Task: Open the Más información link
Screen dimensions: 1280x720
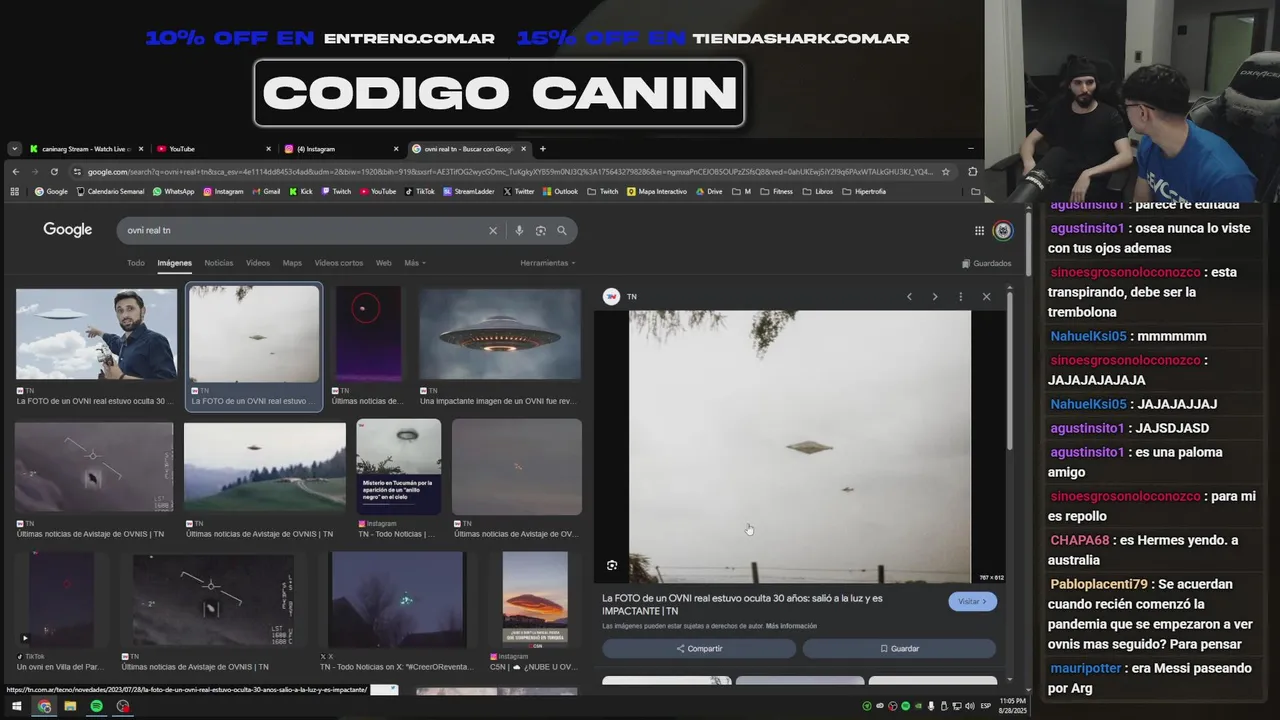Action: coord(791,626)
